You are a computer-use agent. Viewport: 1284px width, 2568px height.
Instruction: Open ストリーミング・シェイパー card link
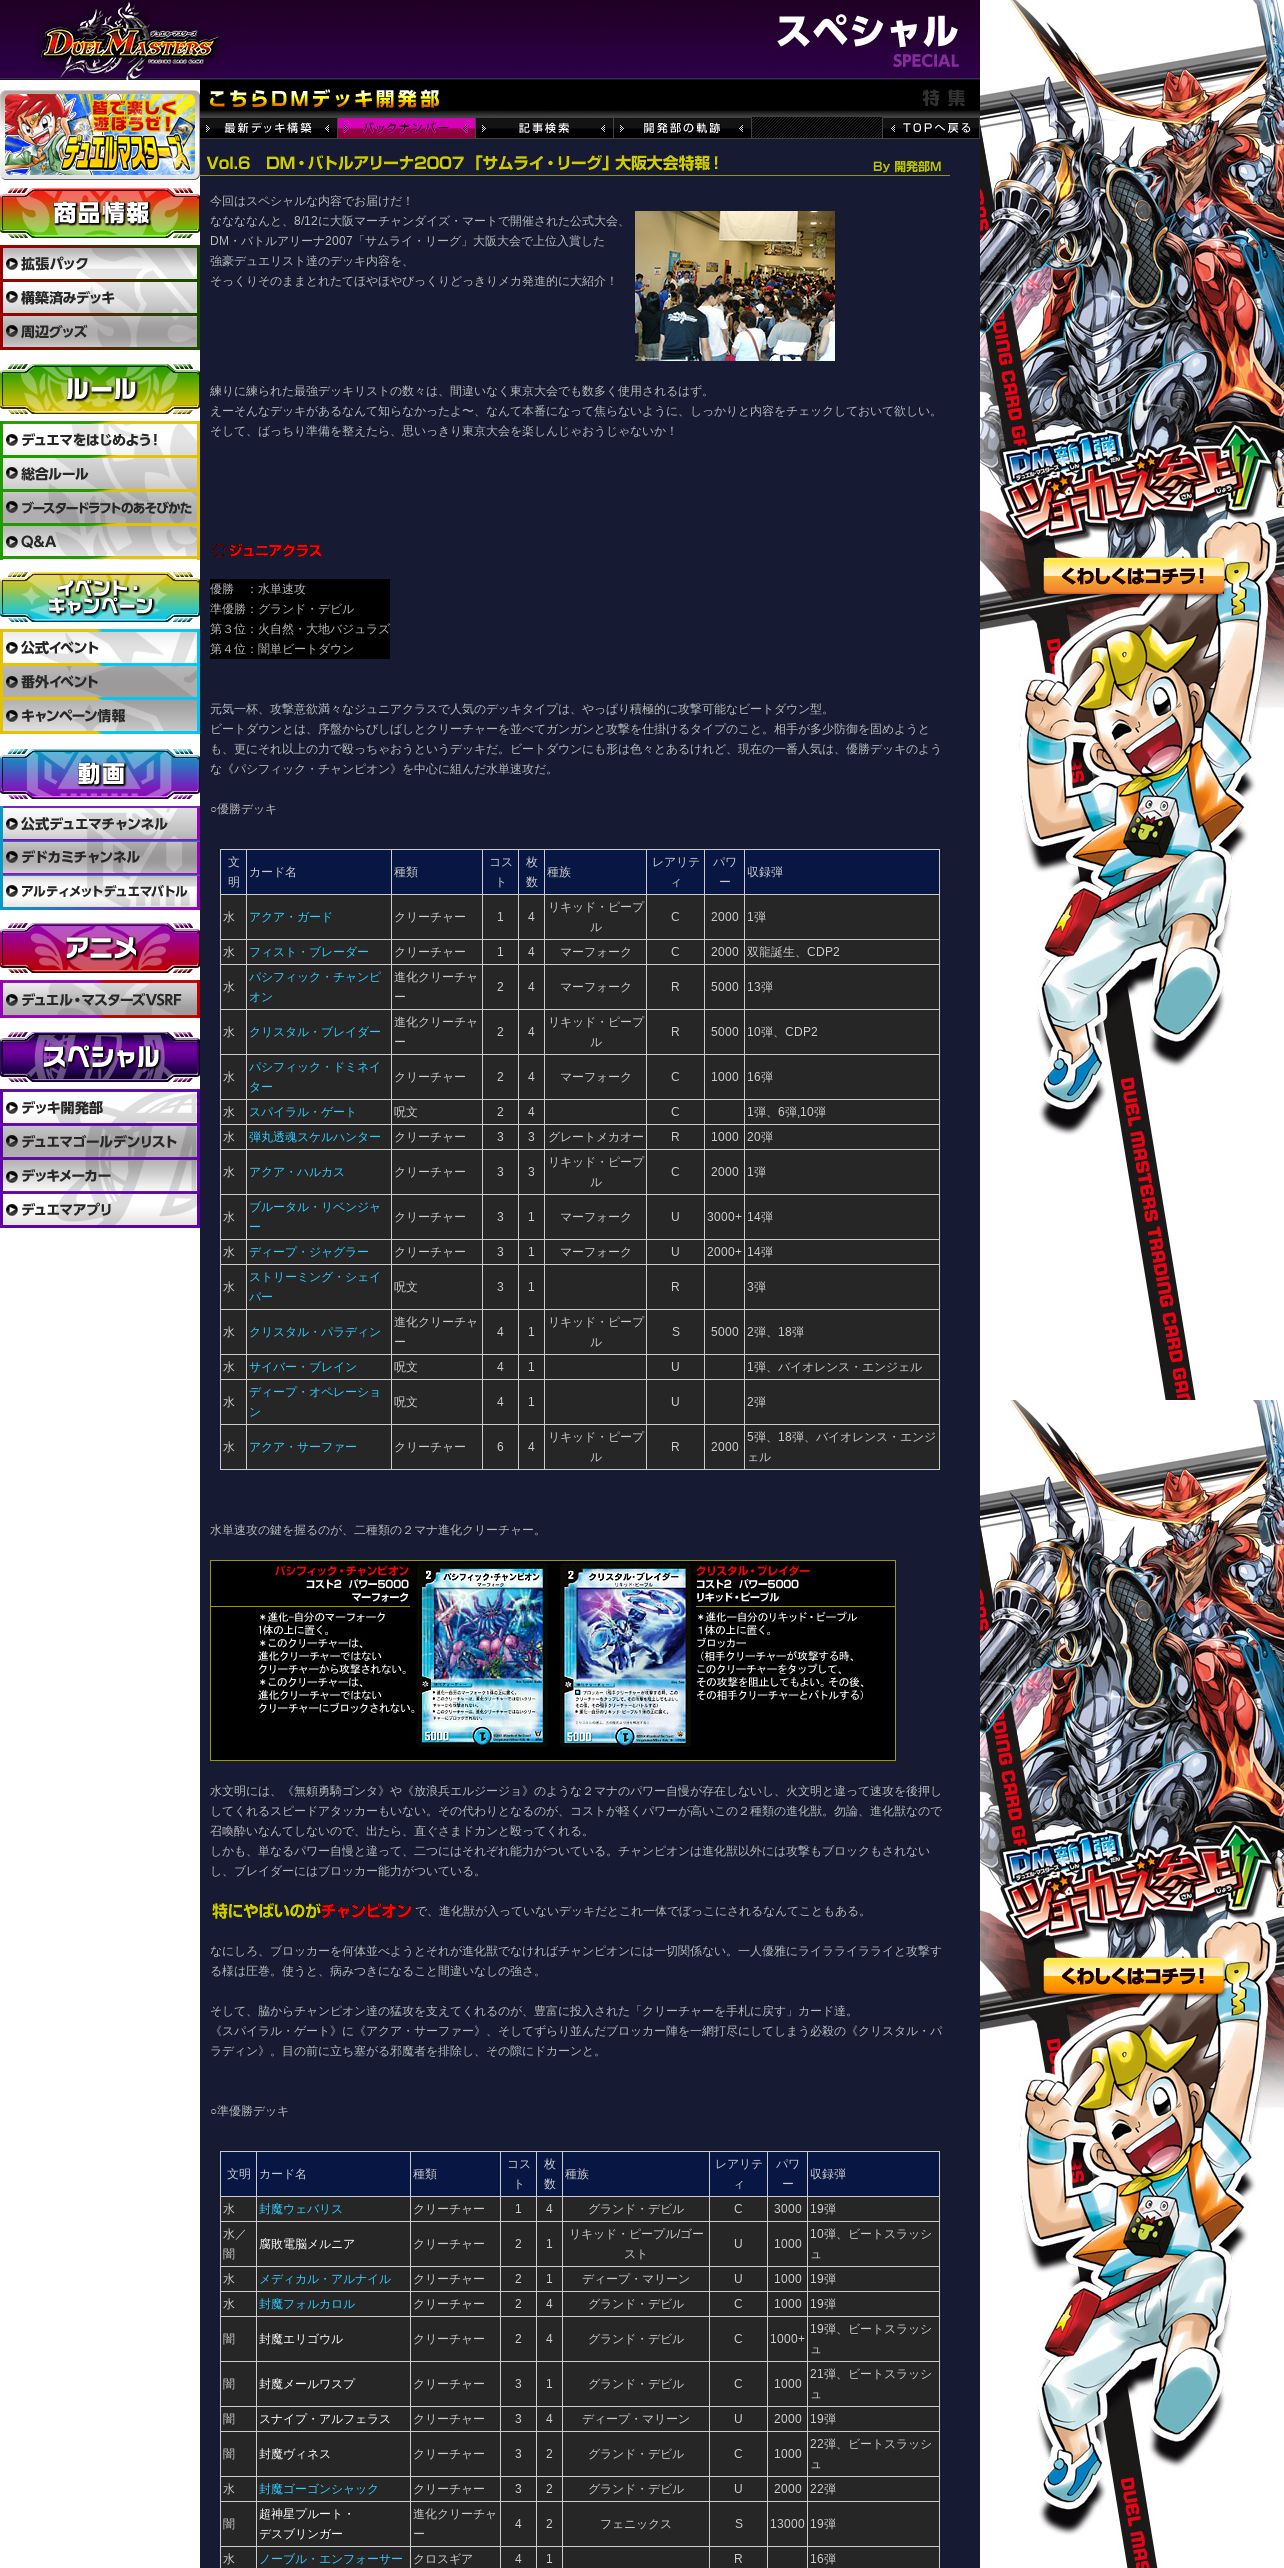315,1287
